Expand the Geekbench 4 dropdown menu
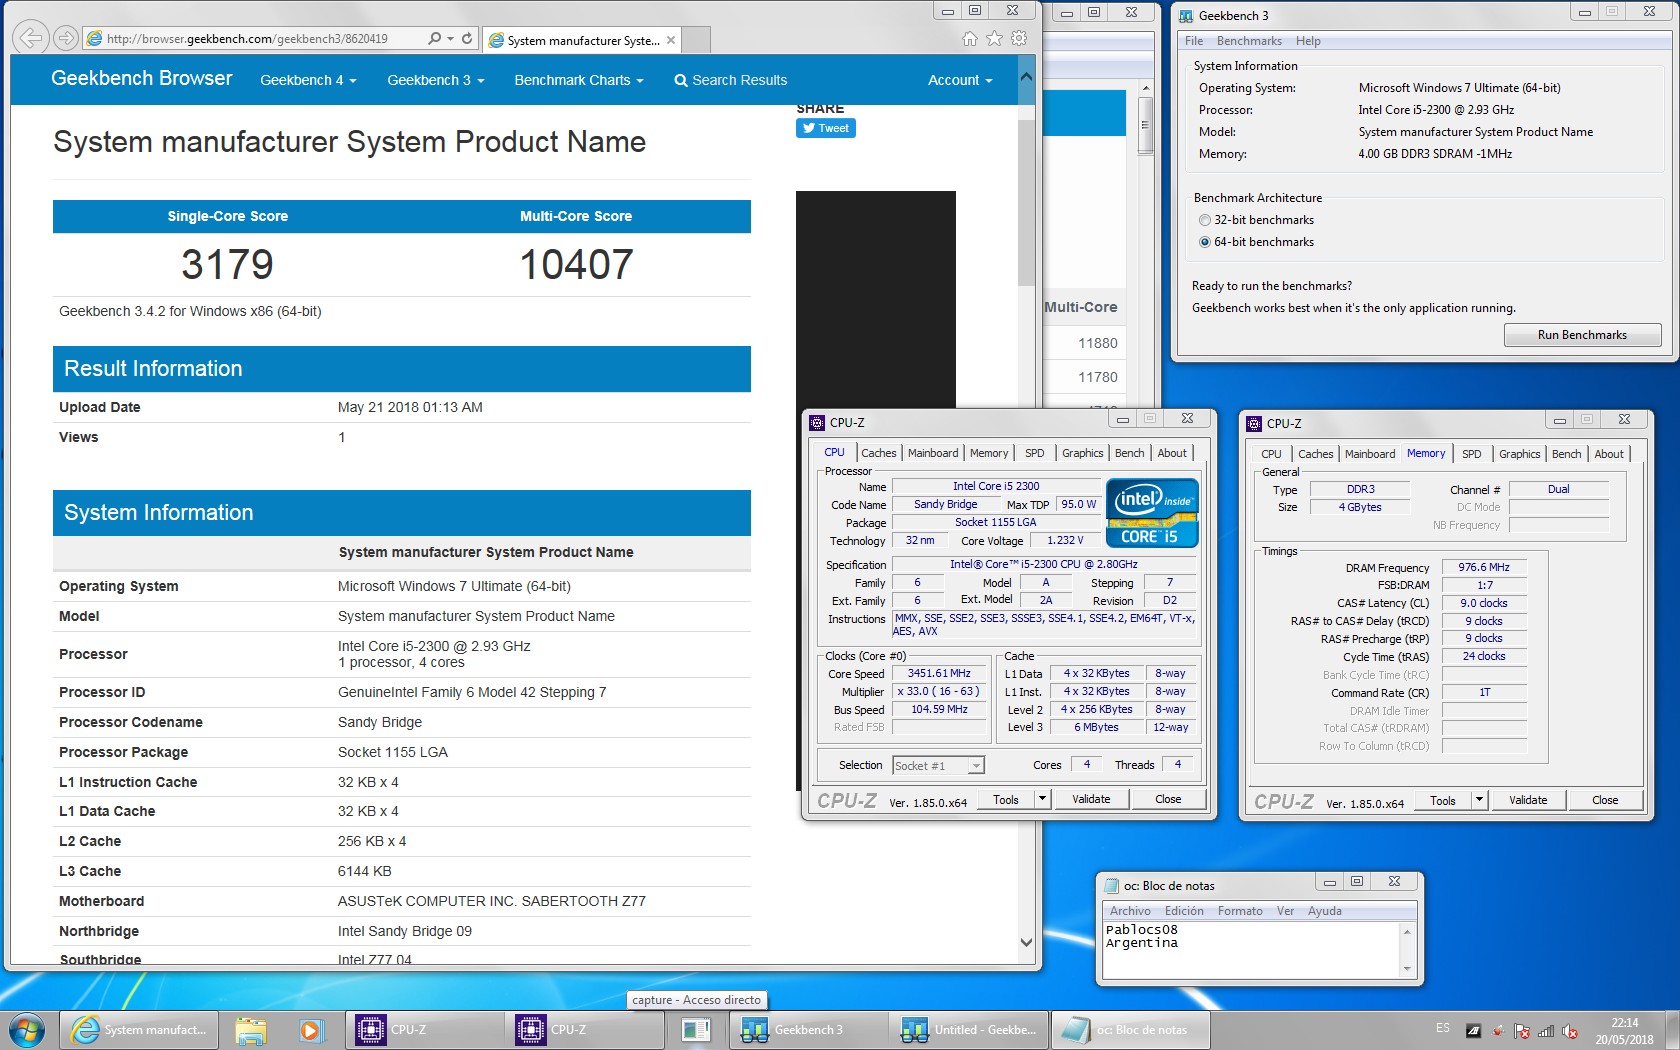Screen dimensions: 1680x1050 [x=308, y=80]
